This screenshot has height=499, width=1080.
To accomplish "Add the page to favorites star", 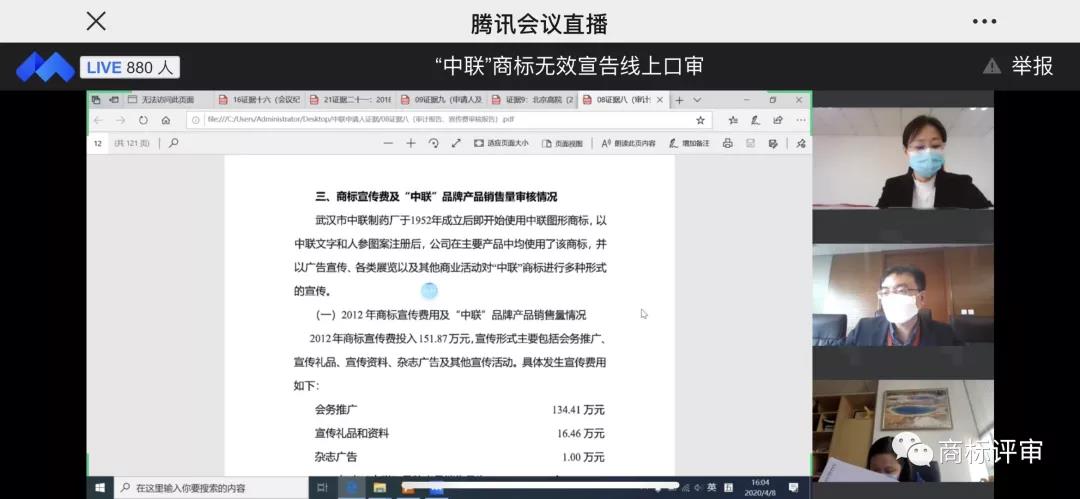I will (x=700, y=120).
